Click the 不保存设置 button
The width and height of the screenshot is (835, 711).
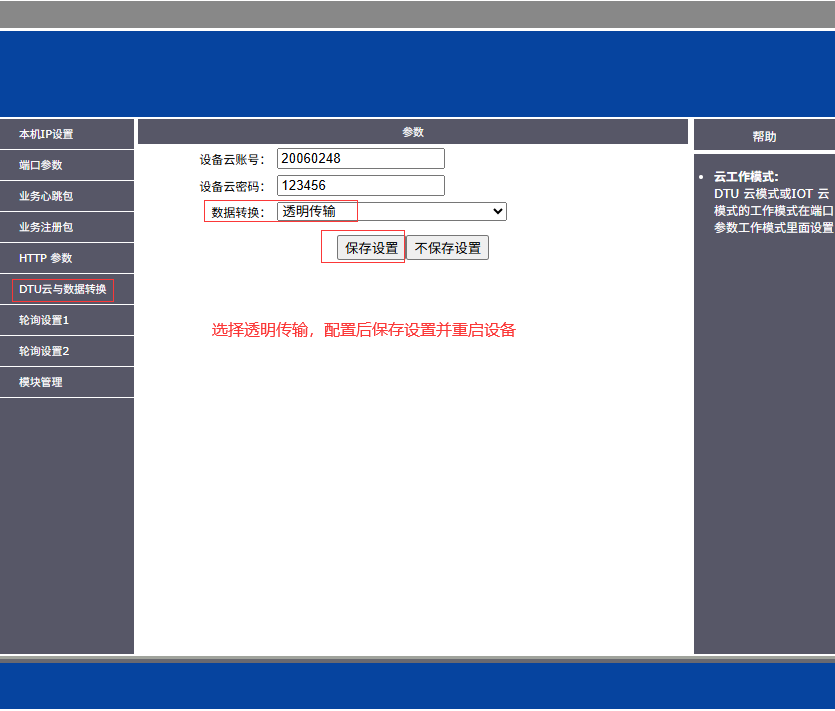coord(447,248)
